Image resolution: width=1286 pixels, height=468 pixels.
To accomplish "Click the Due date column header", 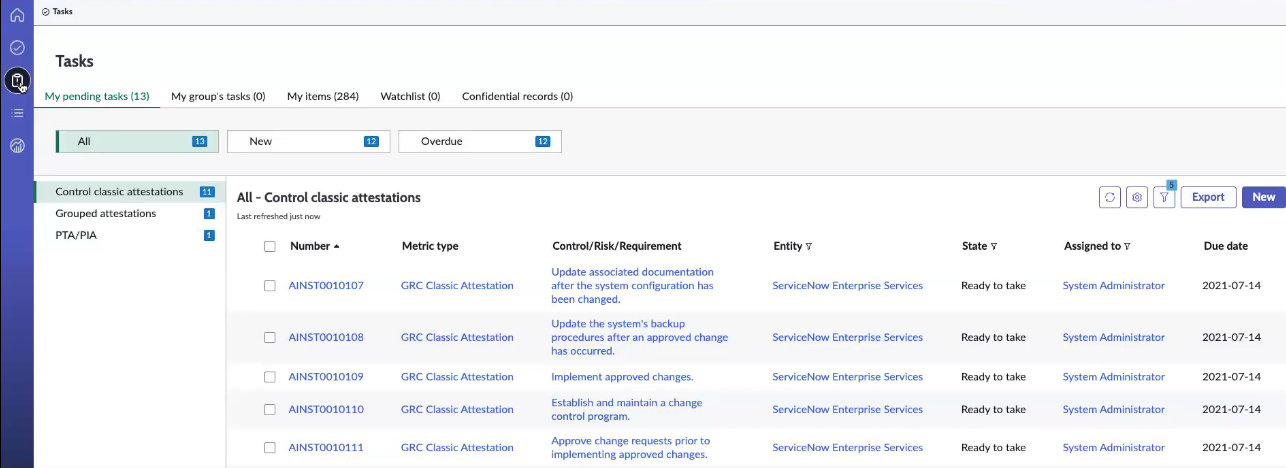I will coord(1226,246).
